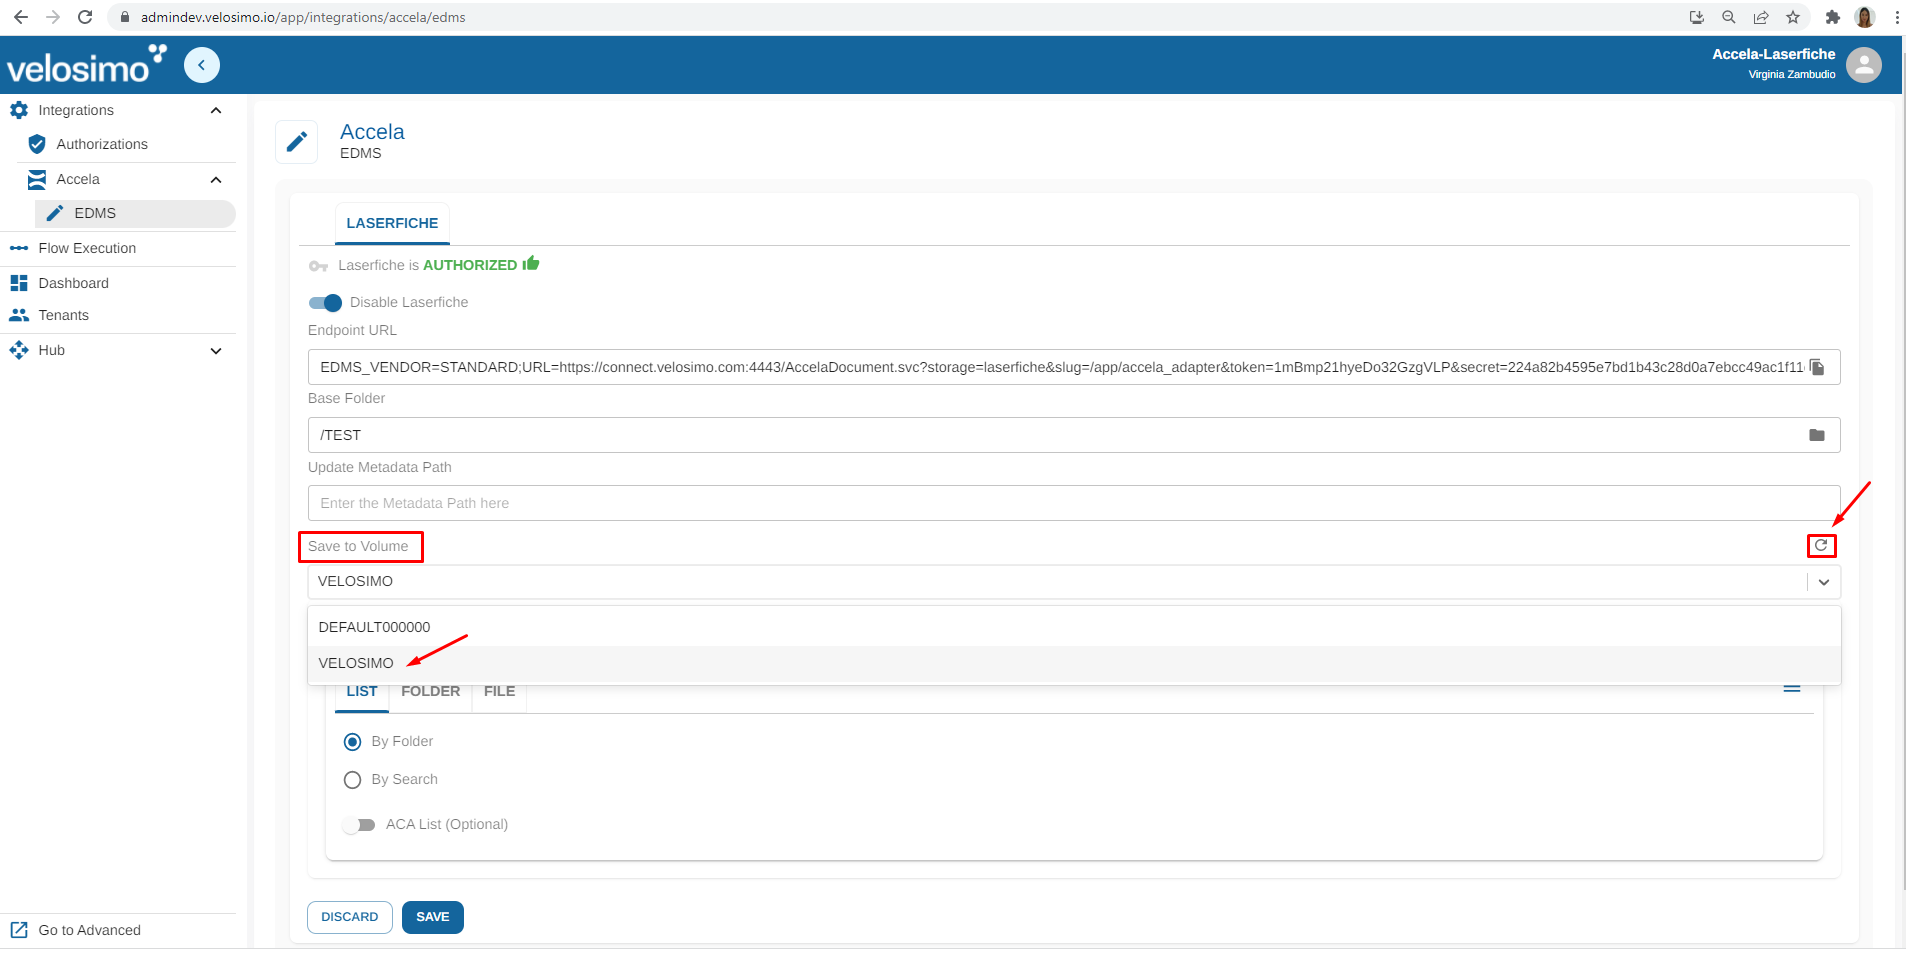Screen dimensions: 1906x955
Task: Switch to the FOLDER tab
Action: click(431, 692)
